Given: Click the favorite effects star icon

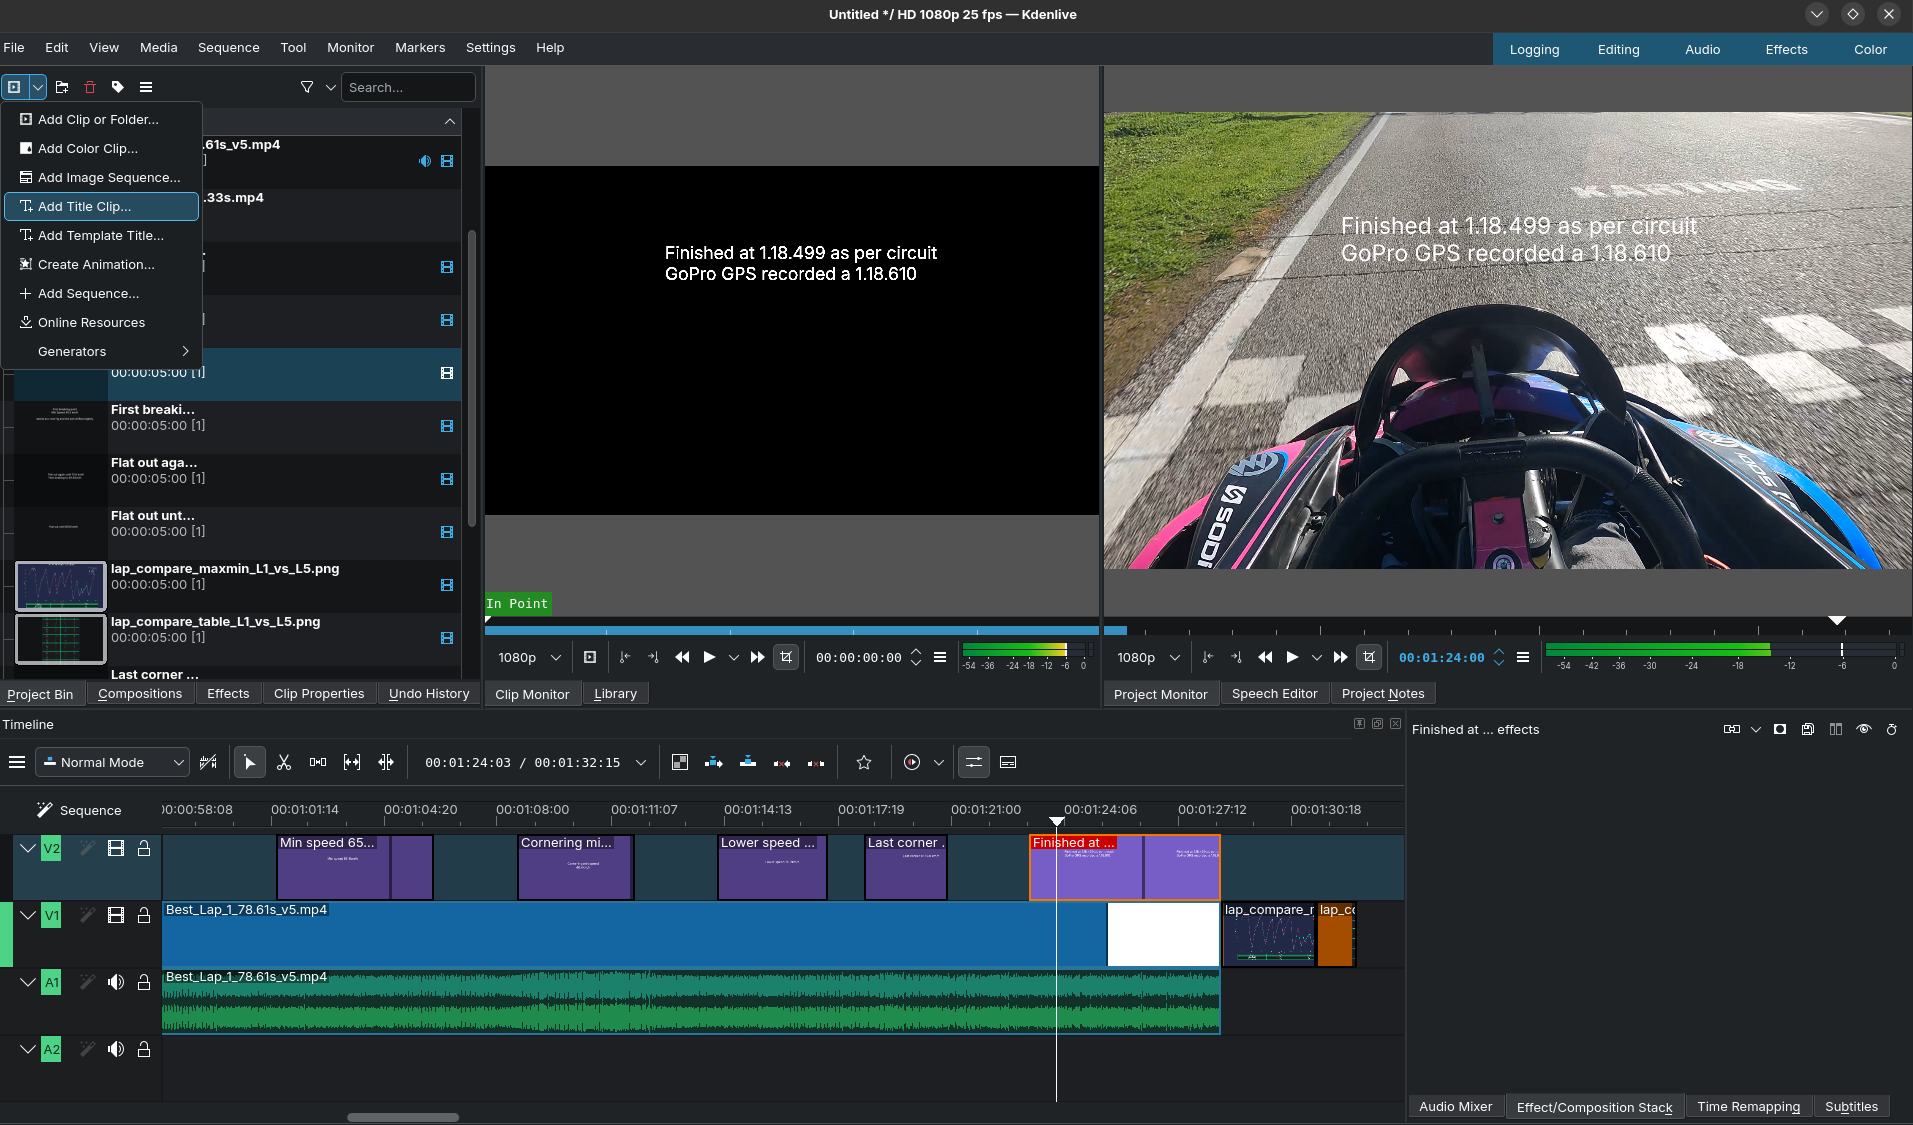Looking at the screenshot, I should (x=864, y=763).
